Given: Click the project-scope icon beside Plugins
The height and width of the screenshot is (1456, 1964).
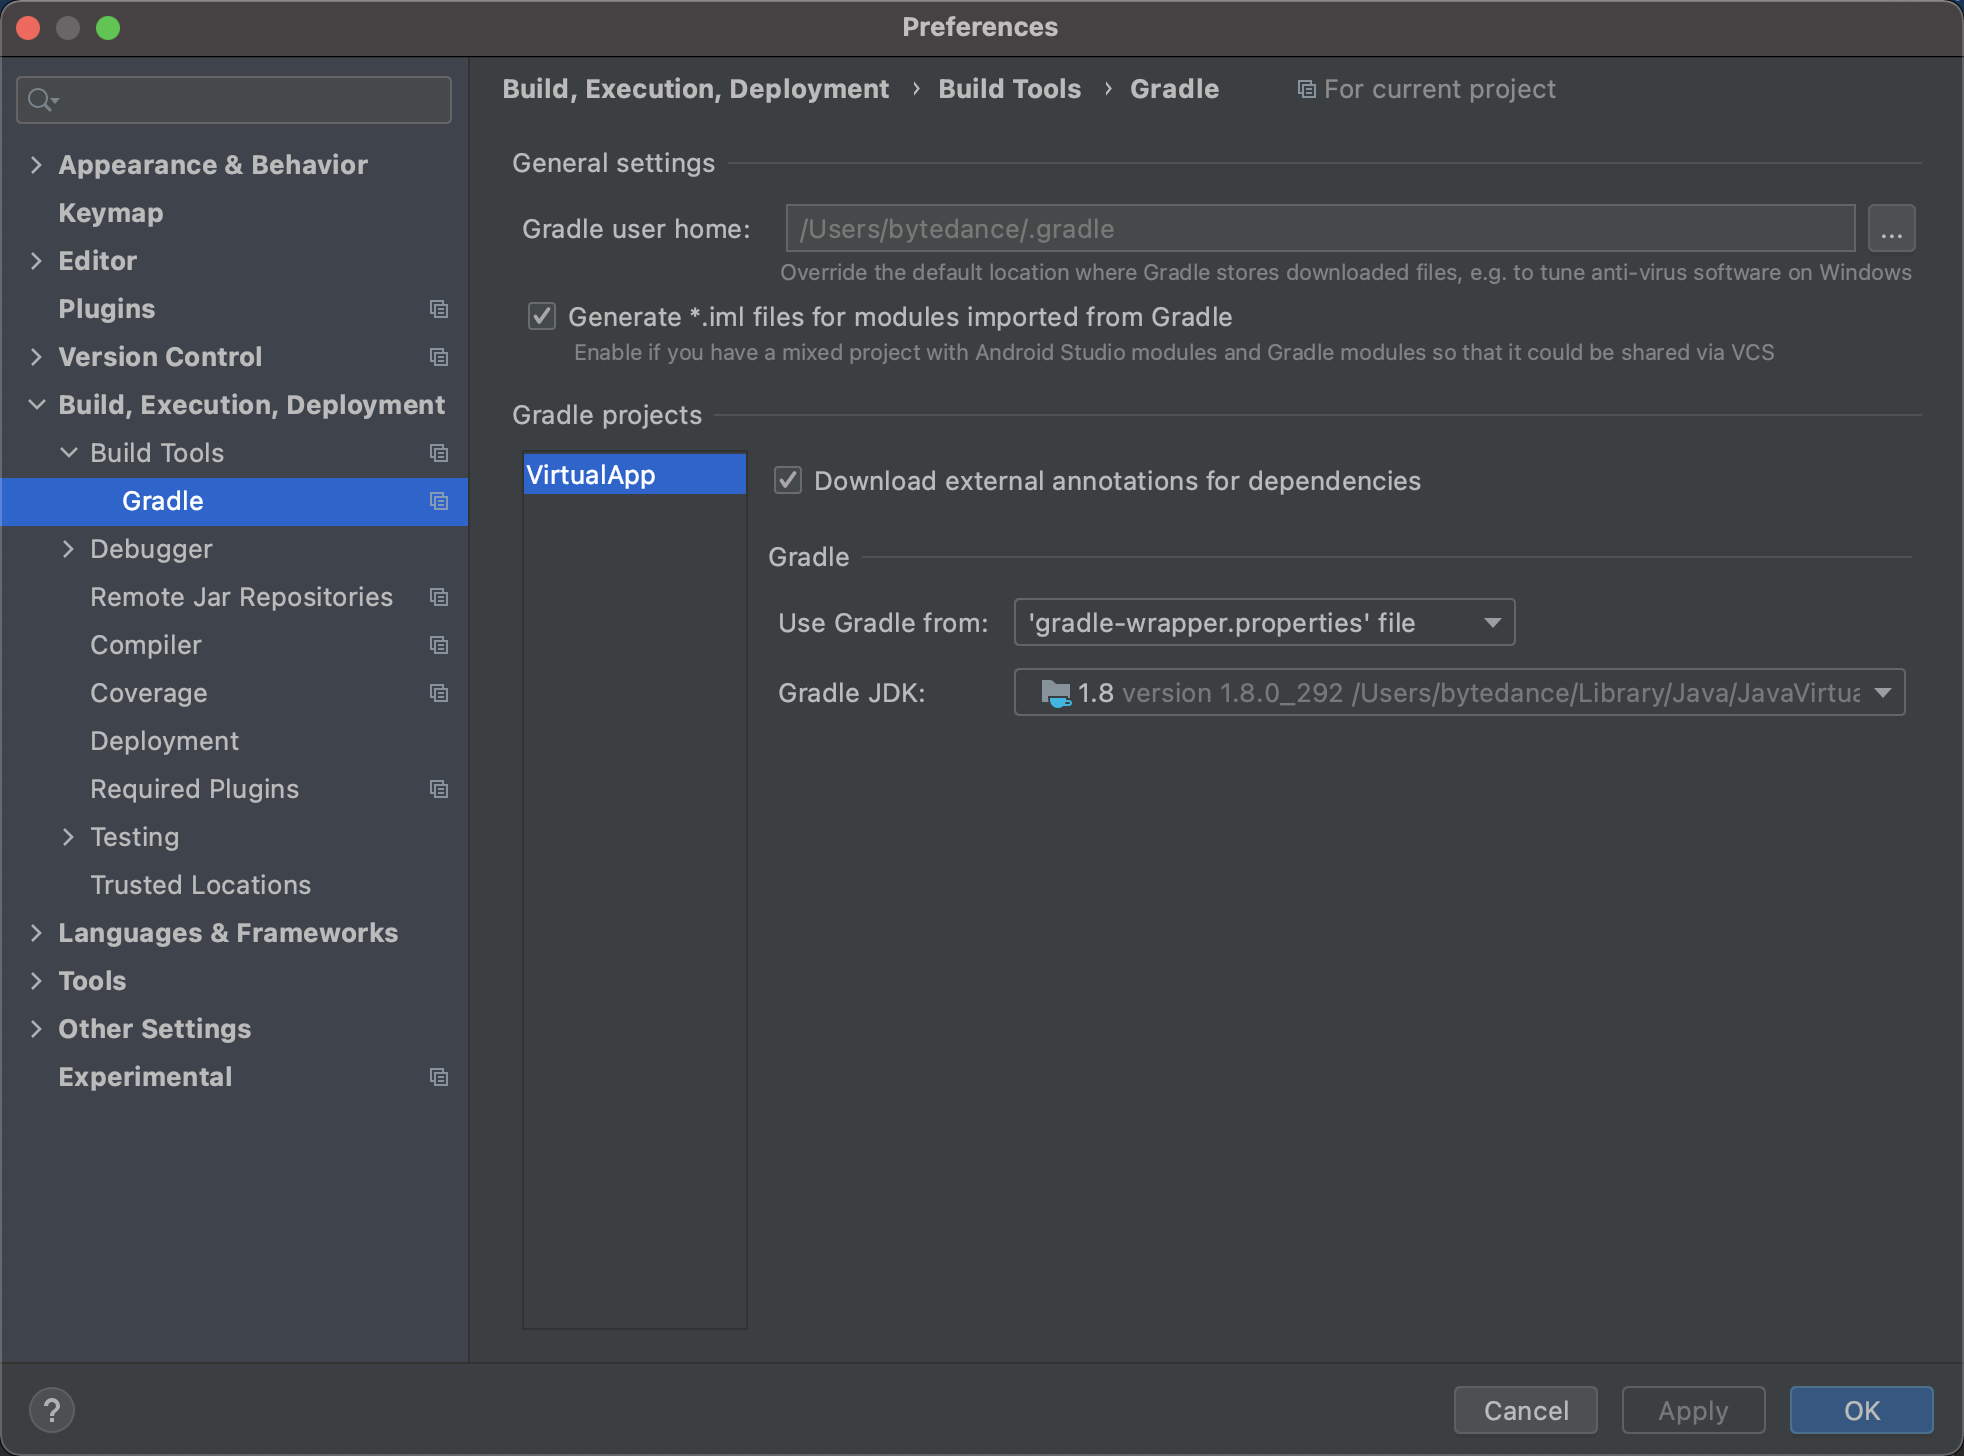Looking at the screenshot, I should [x=438, y=309].
